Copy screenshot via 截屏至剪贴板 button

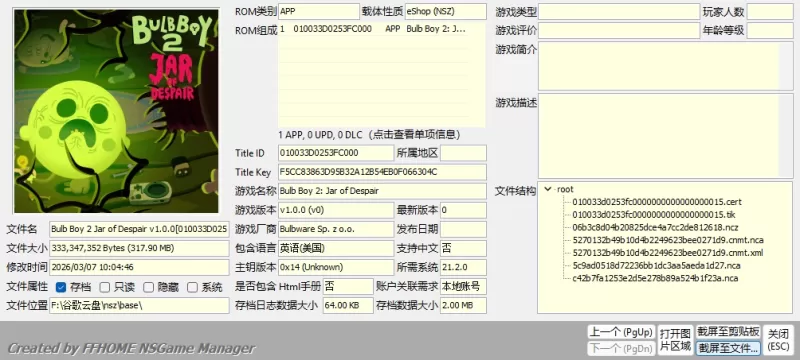(729, 332)
